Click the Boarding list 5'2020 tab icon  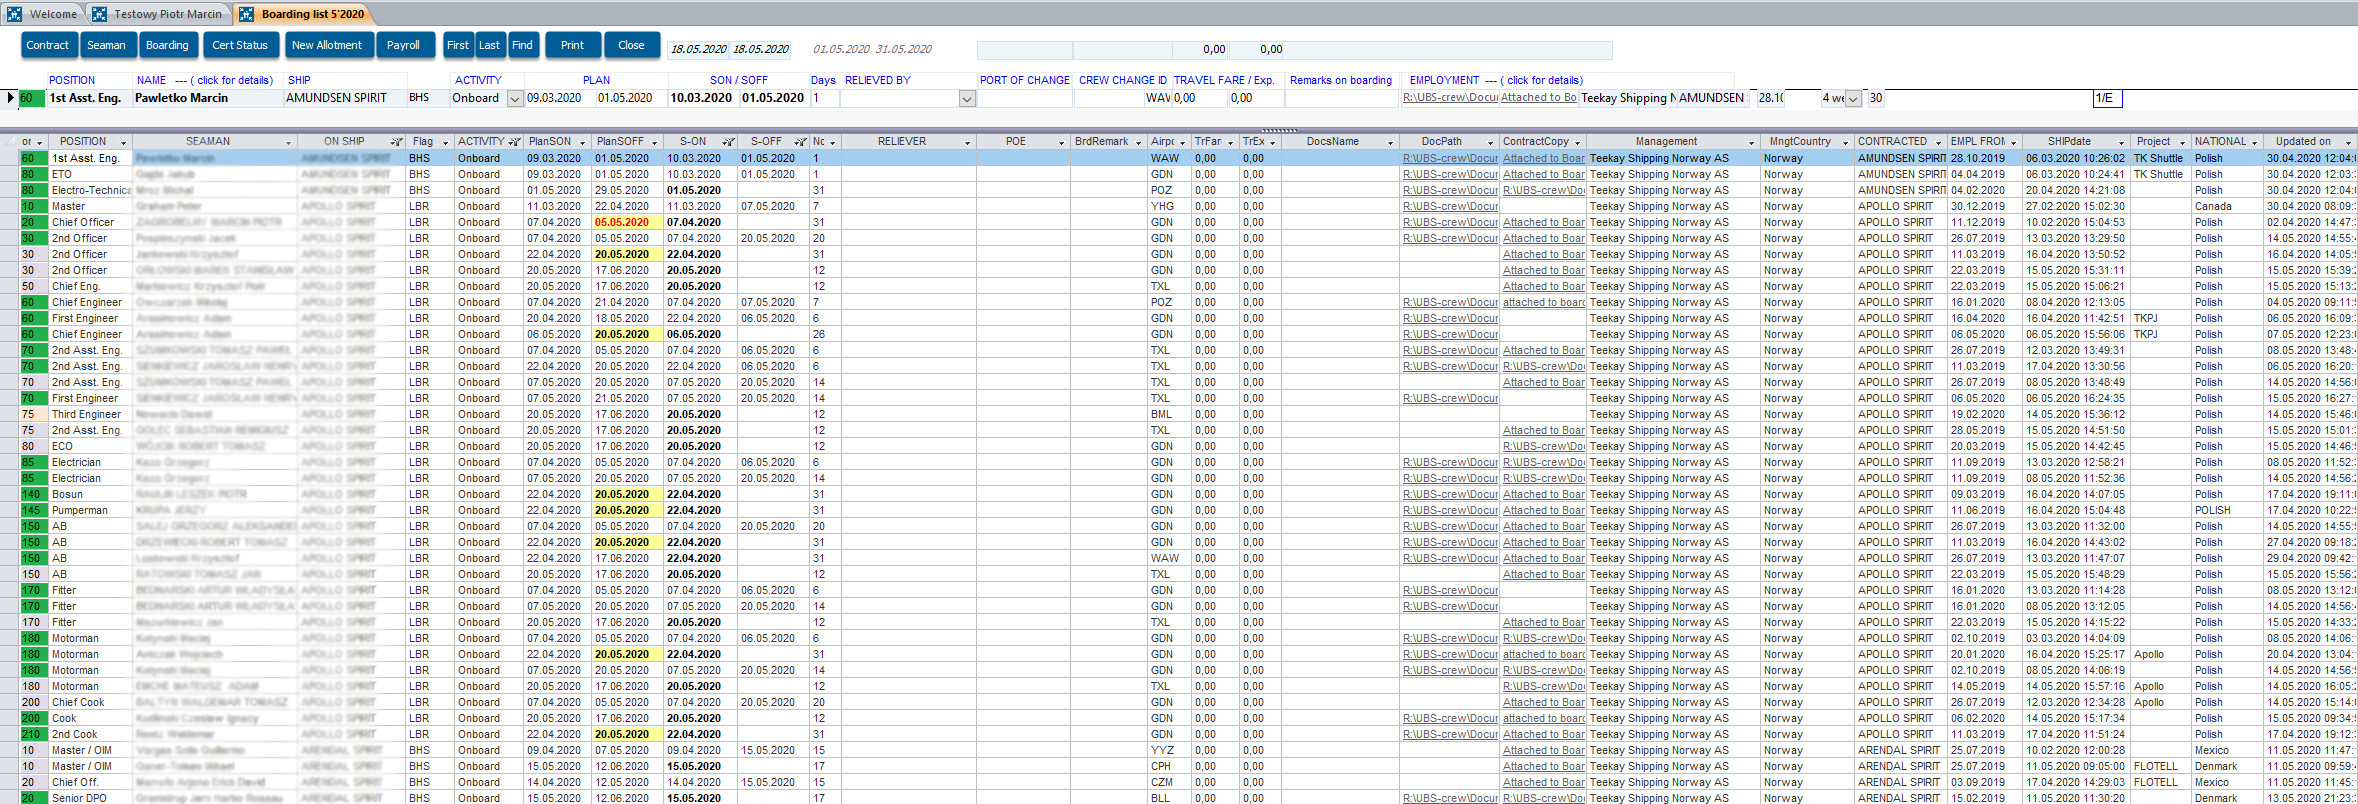click(x=246, y=14)
